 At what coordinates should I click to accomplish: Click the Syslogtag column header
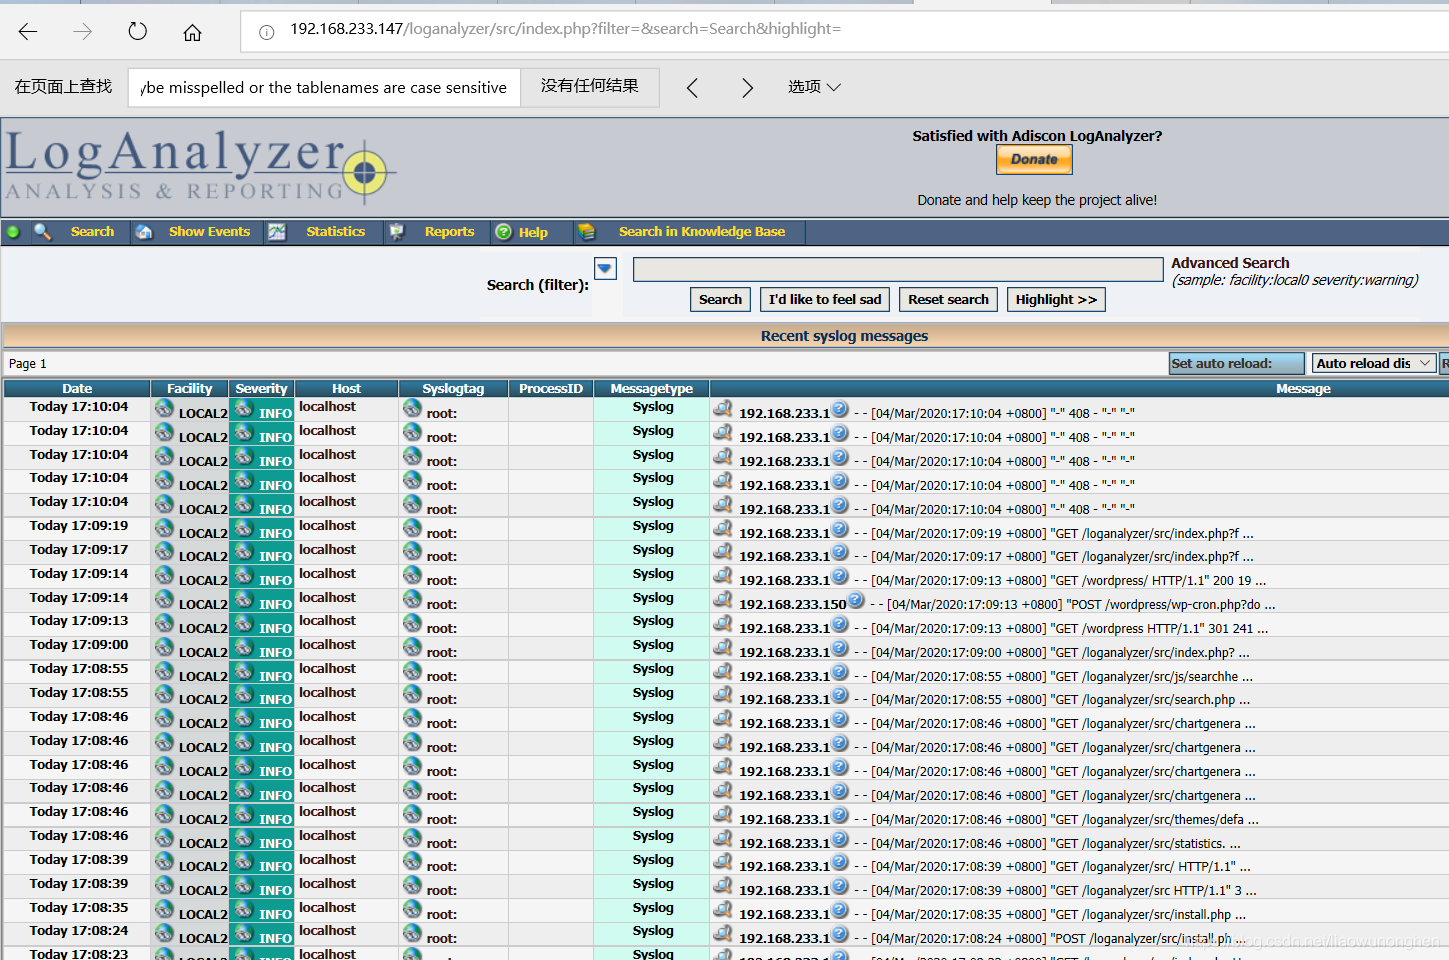(453, 388)
